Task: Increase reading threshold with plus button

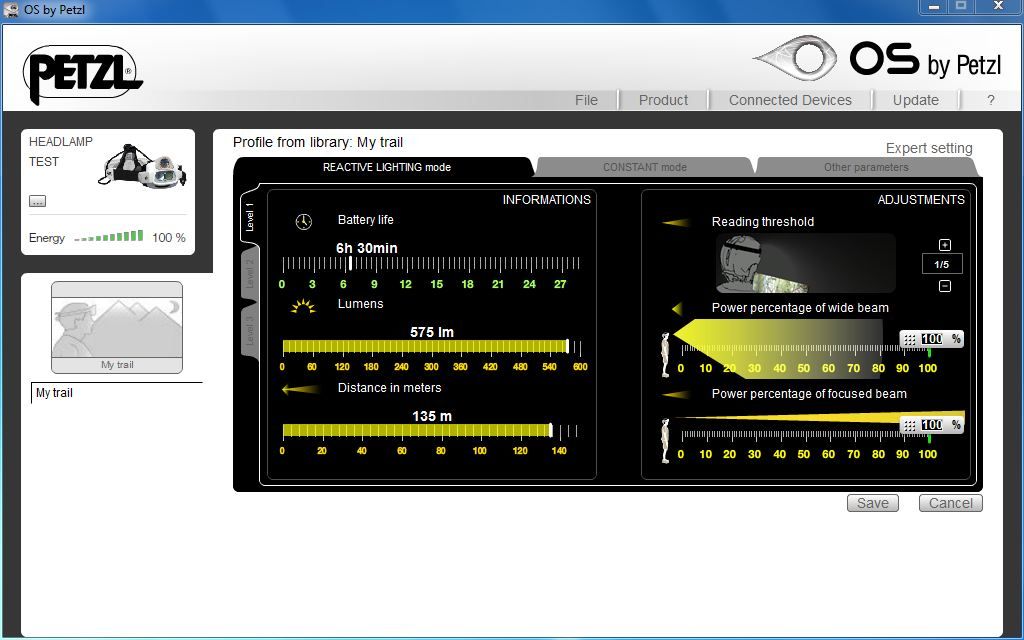Action: point(945,245)
